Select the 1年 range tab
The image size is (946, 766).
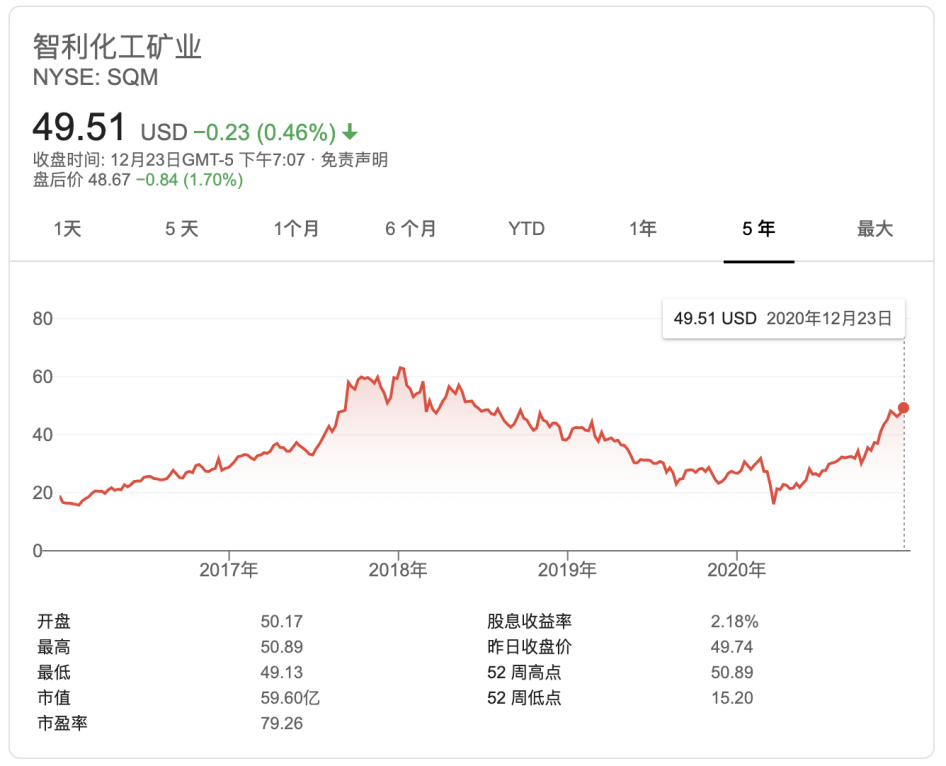[643, 229]
